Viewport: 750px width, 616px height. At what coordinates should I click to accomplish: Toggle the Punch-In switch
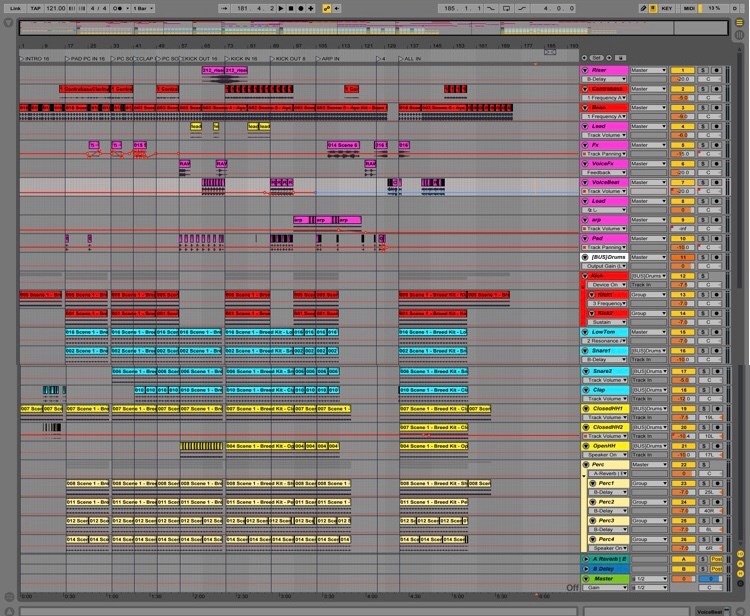[491, 8]
